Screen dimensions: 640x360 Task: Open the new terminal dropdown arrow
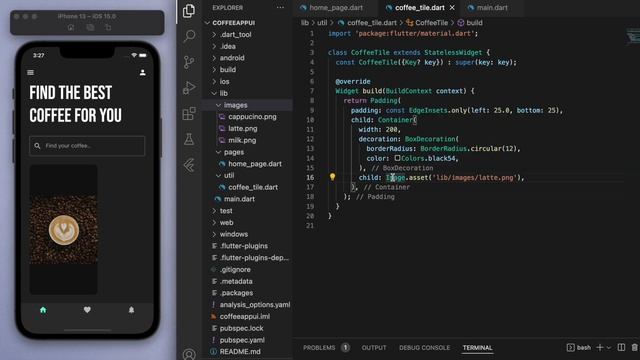609,348
